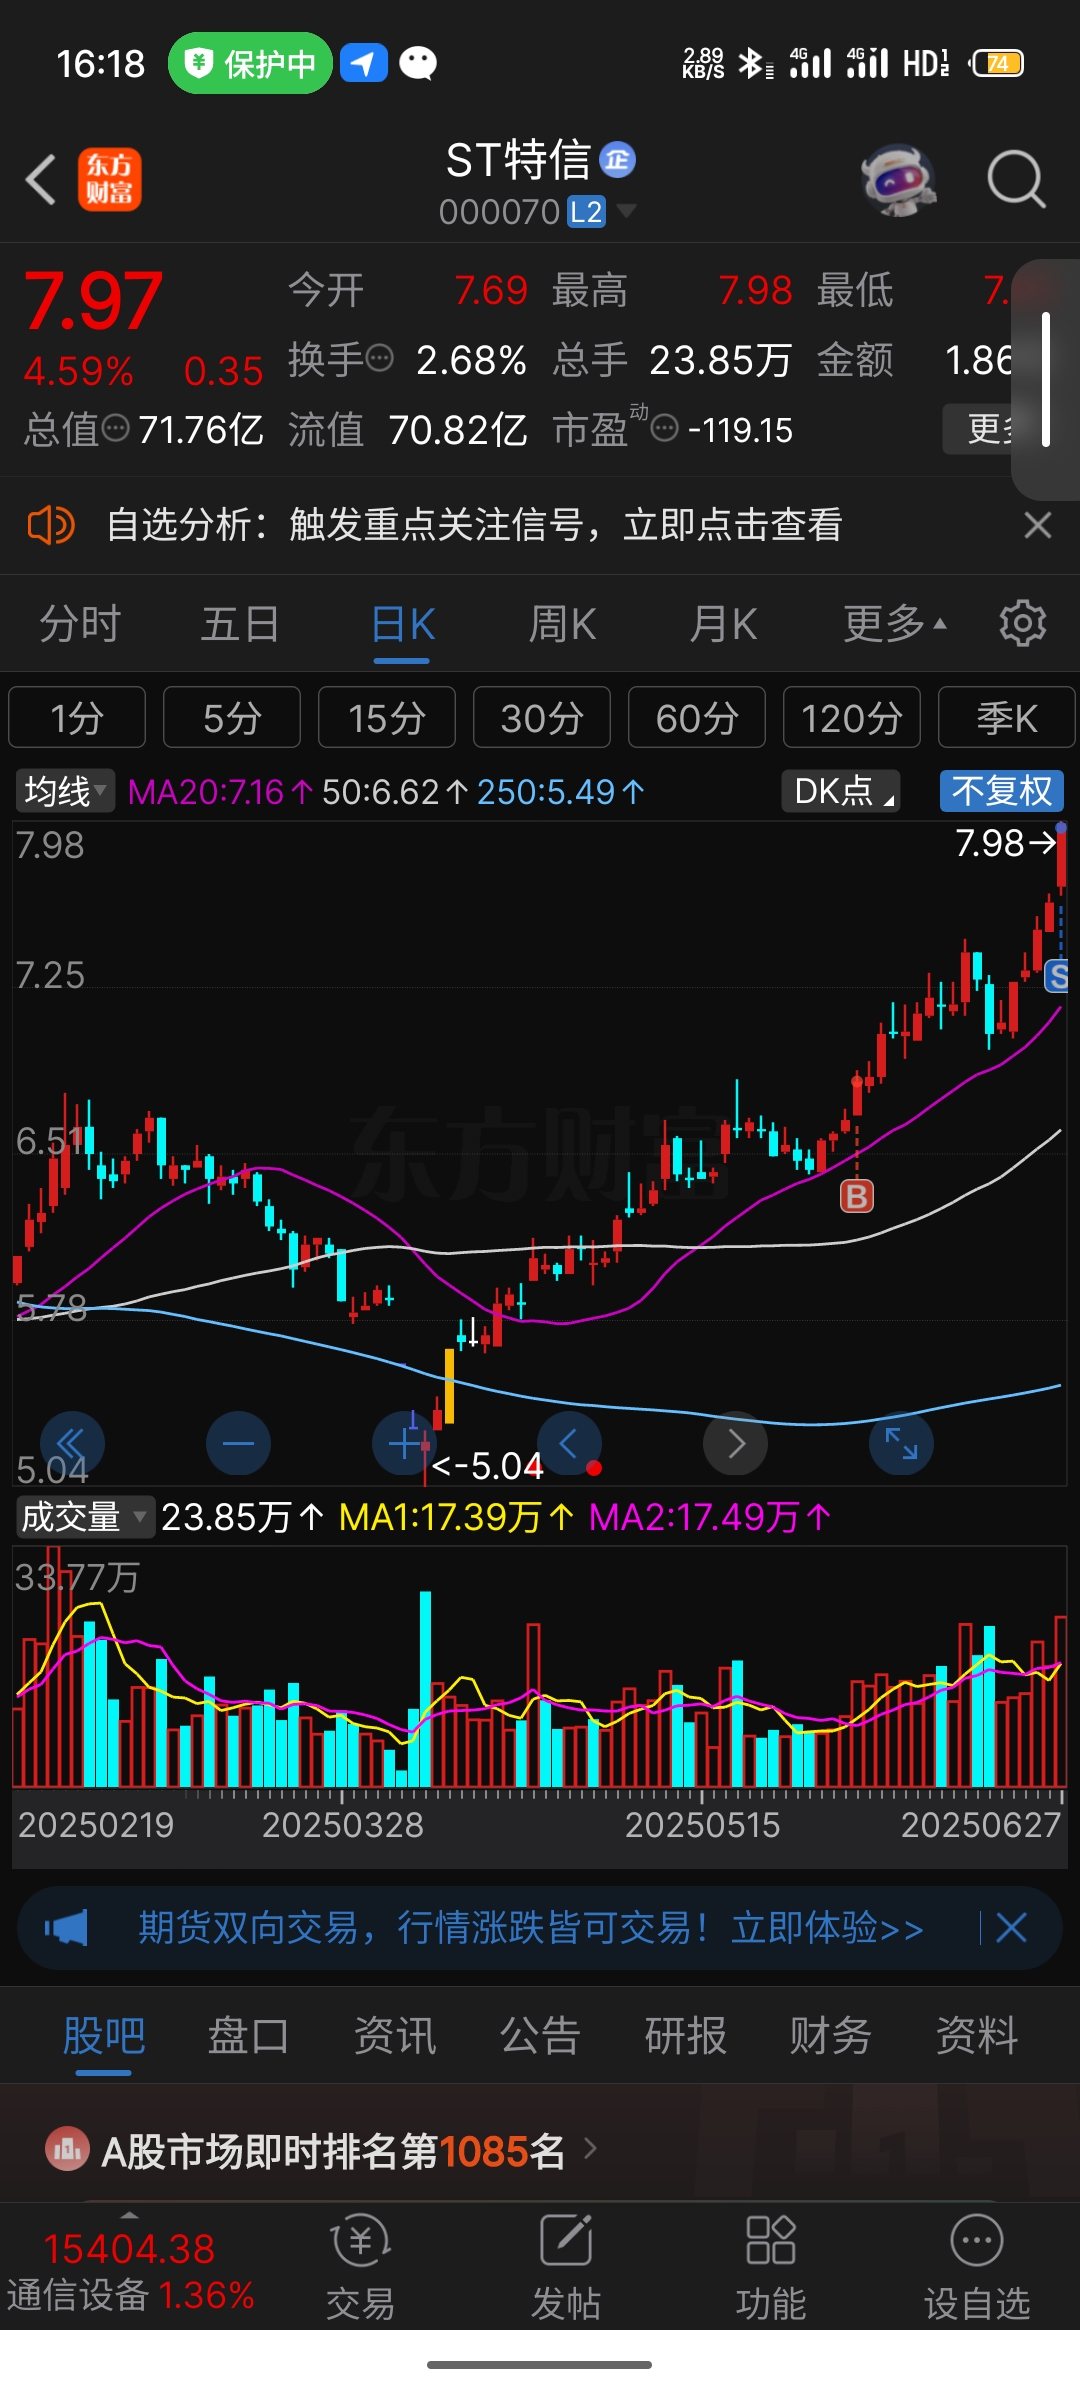This screenshot has height=2400, width=1080.
Task: Tap the chat bubble status icon
Action: tap(418, 63)
